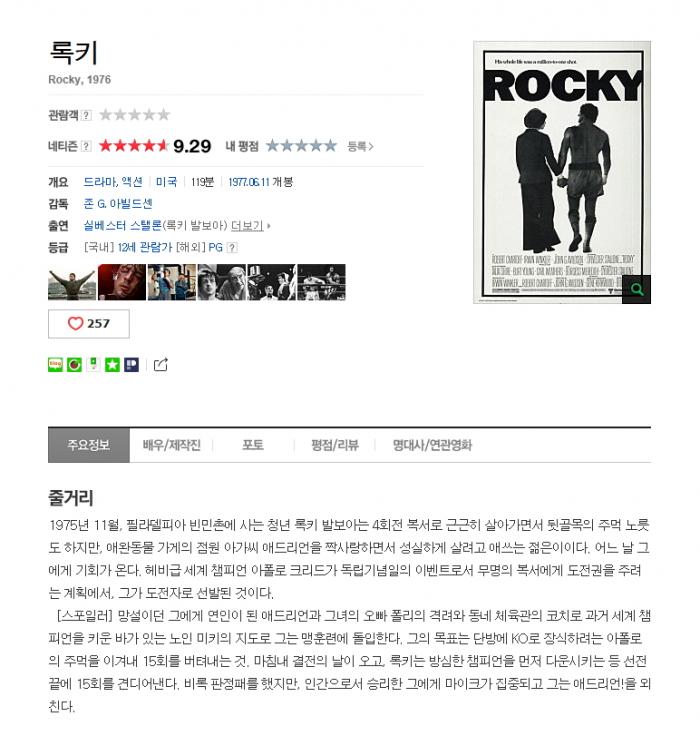
Task: Click help icon next to 네티즌
Action: (x=86, y=146)
